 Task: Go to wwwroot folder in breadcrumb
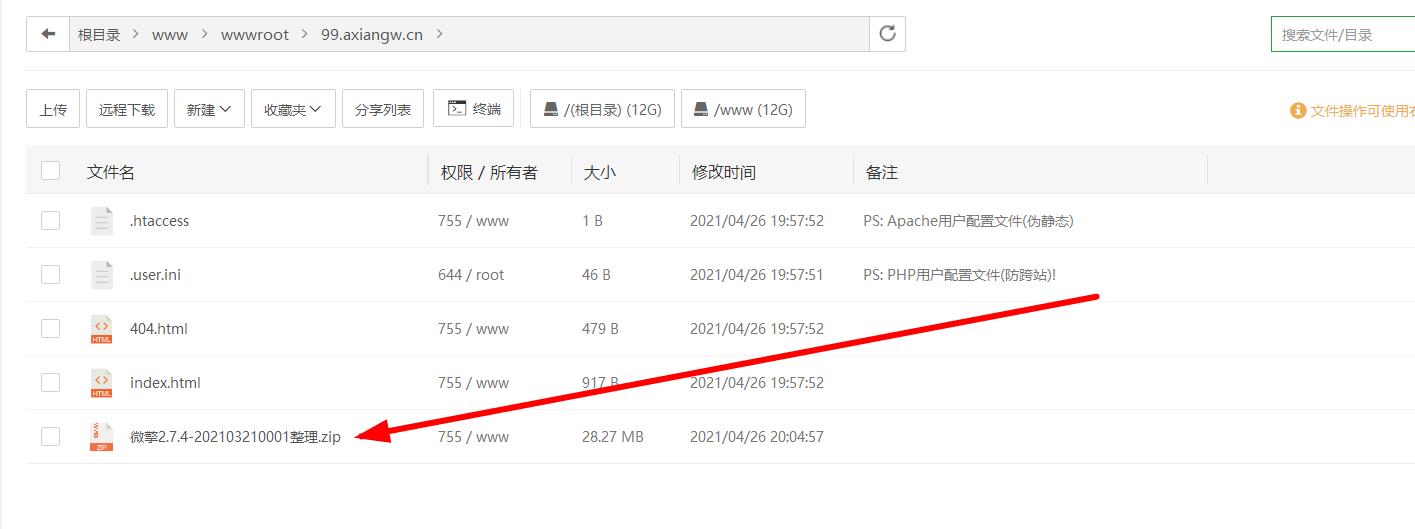(x=255, y=34)
